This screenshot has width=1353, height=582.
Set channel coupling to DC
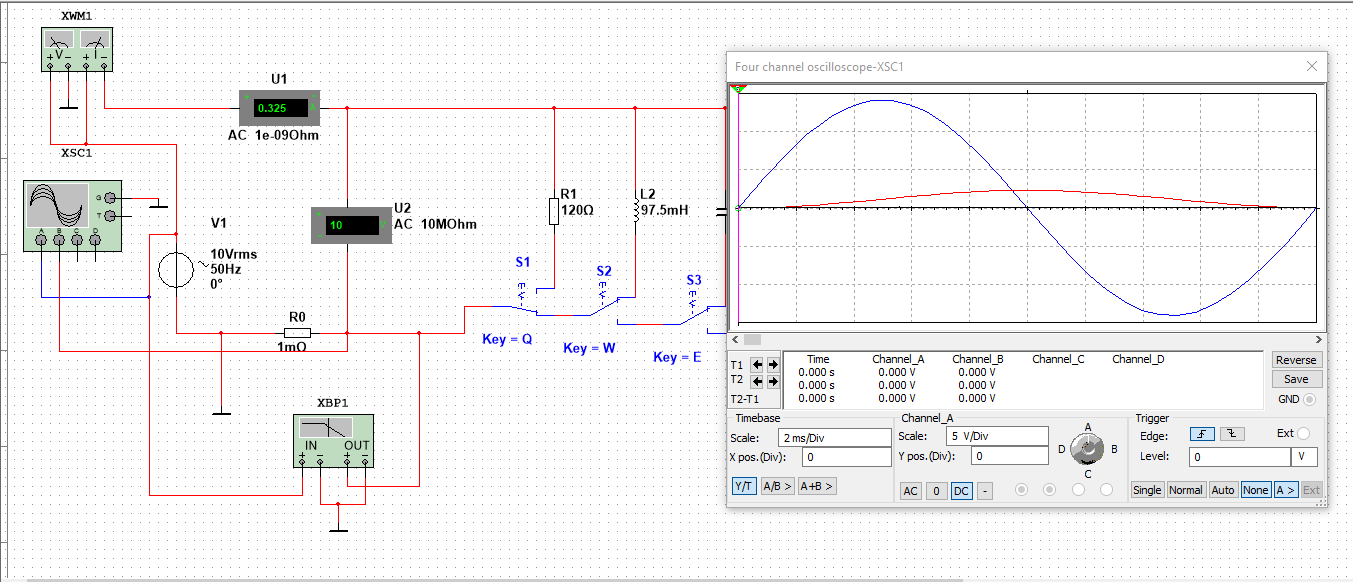960,491
